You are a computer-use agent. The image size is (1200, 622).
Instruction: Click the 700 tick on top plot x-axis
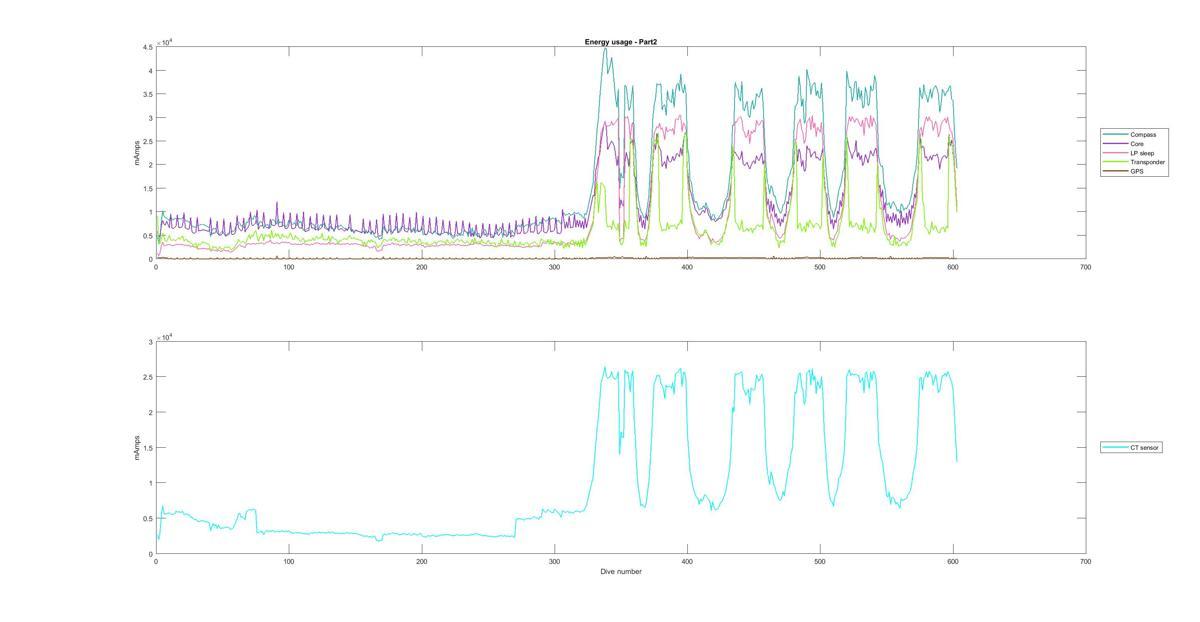tap(1085, 267)
